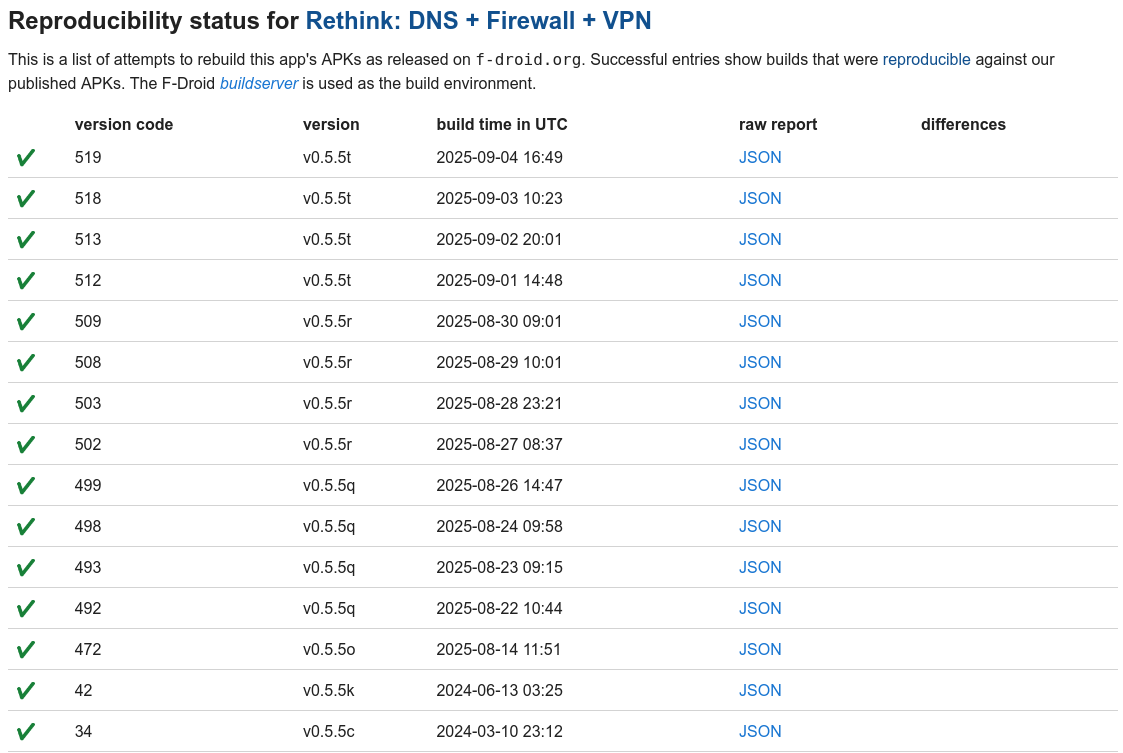The height and width of the screenshot is (753, 1123).
Task: Click the 'version code' column header
Action: pyautogui.click(x=124, y=125)
